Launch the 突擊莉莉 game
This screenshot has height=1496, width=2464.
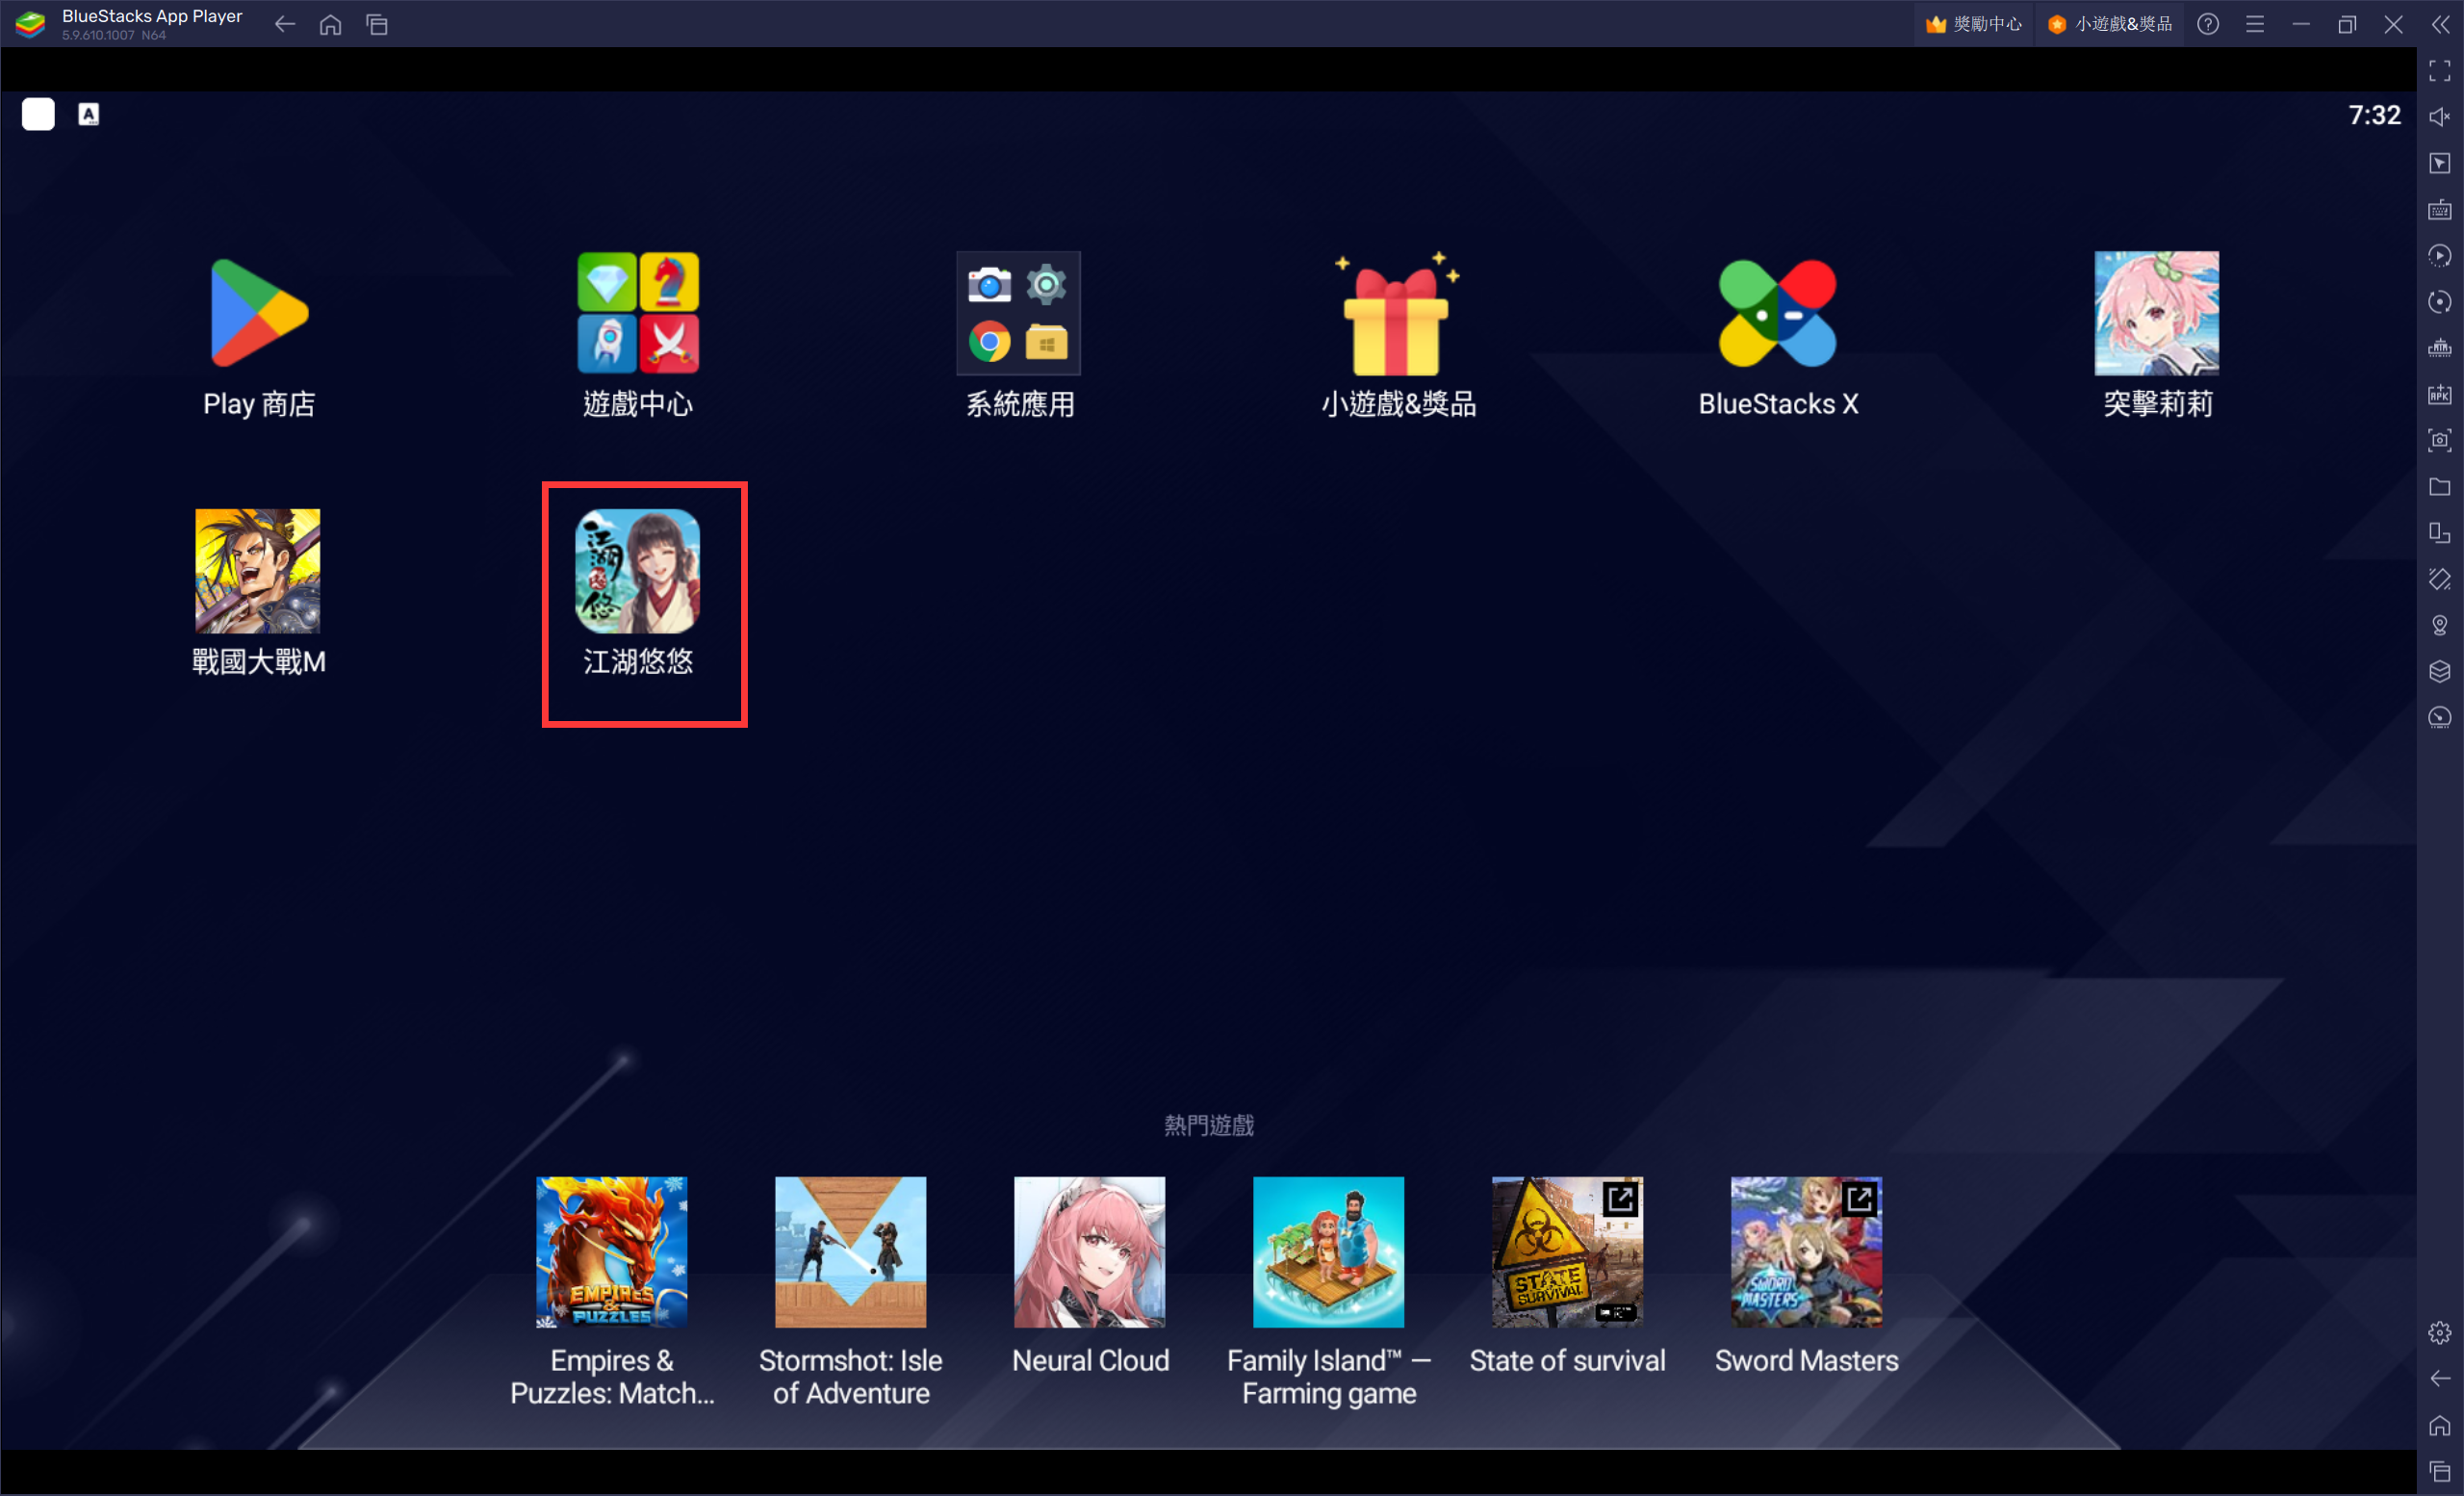(x=2156, y=314)
